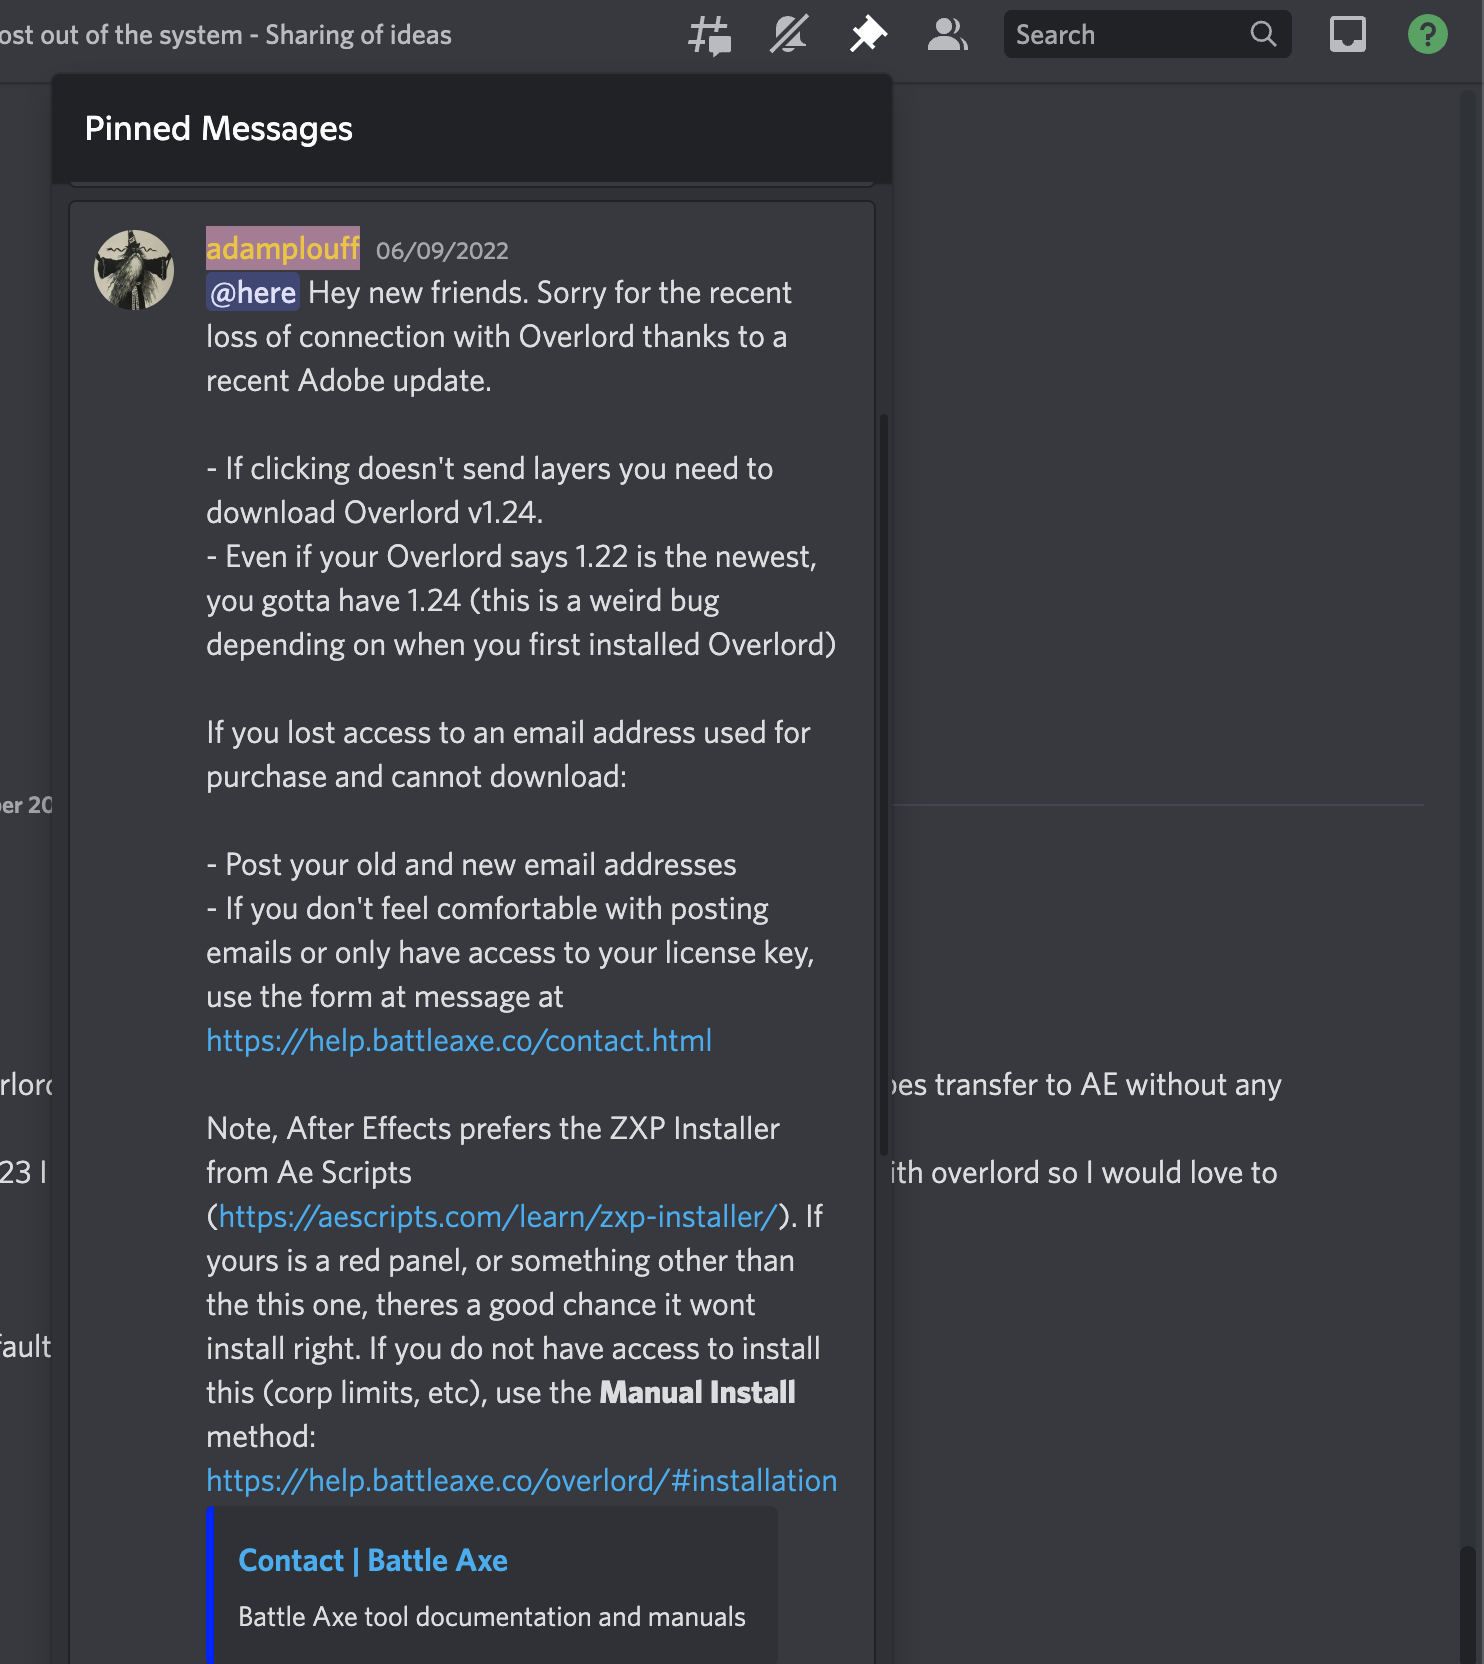Viewport: 1484px width, 1664px height.
Task: Select the Member List people icon
Action: click(947, 33)
